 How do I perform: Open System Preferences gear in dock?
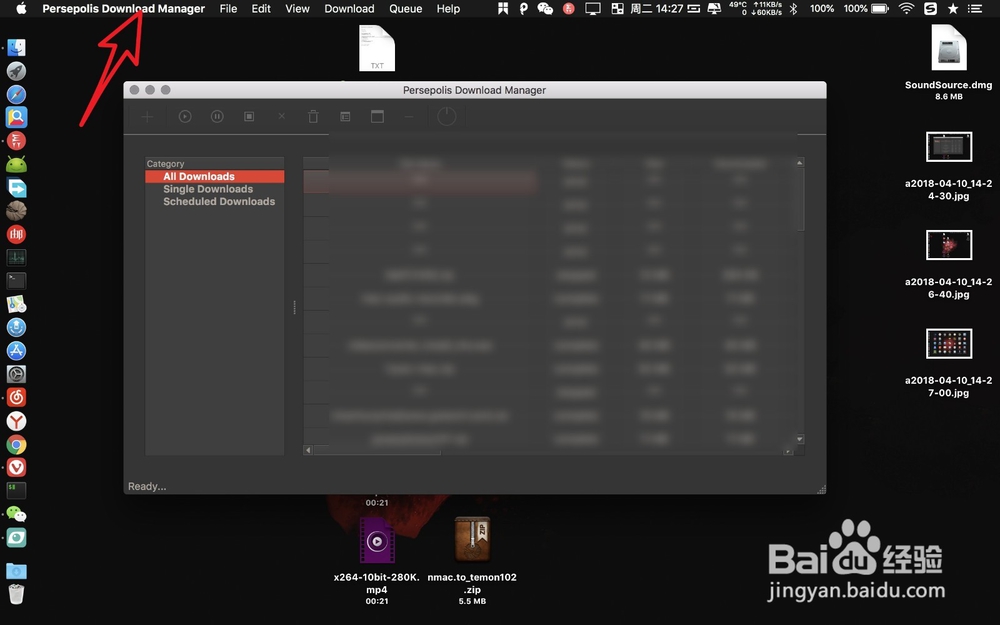click(16, 374)
